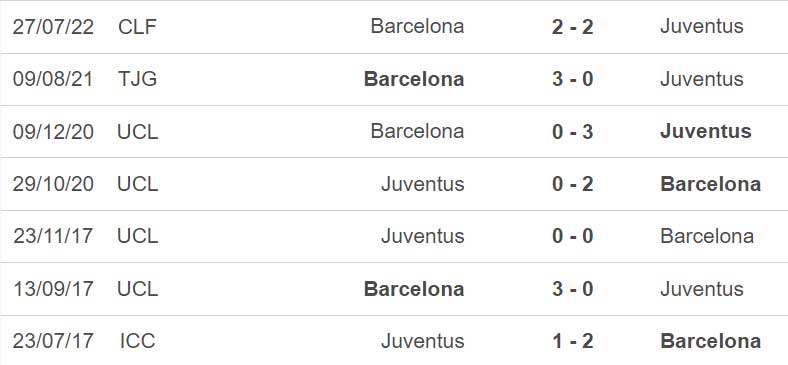This screenshot has width=788, height=365.
Task: Click Juventus away team in 27/07/22 row
Action: (702, 26)
